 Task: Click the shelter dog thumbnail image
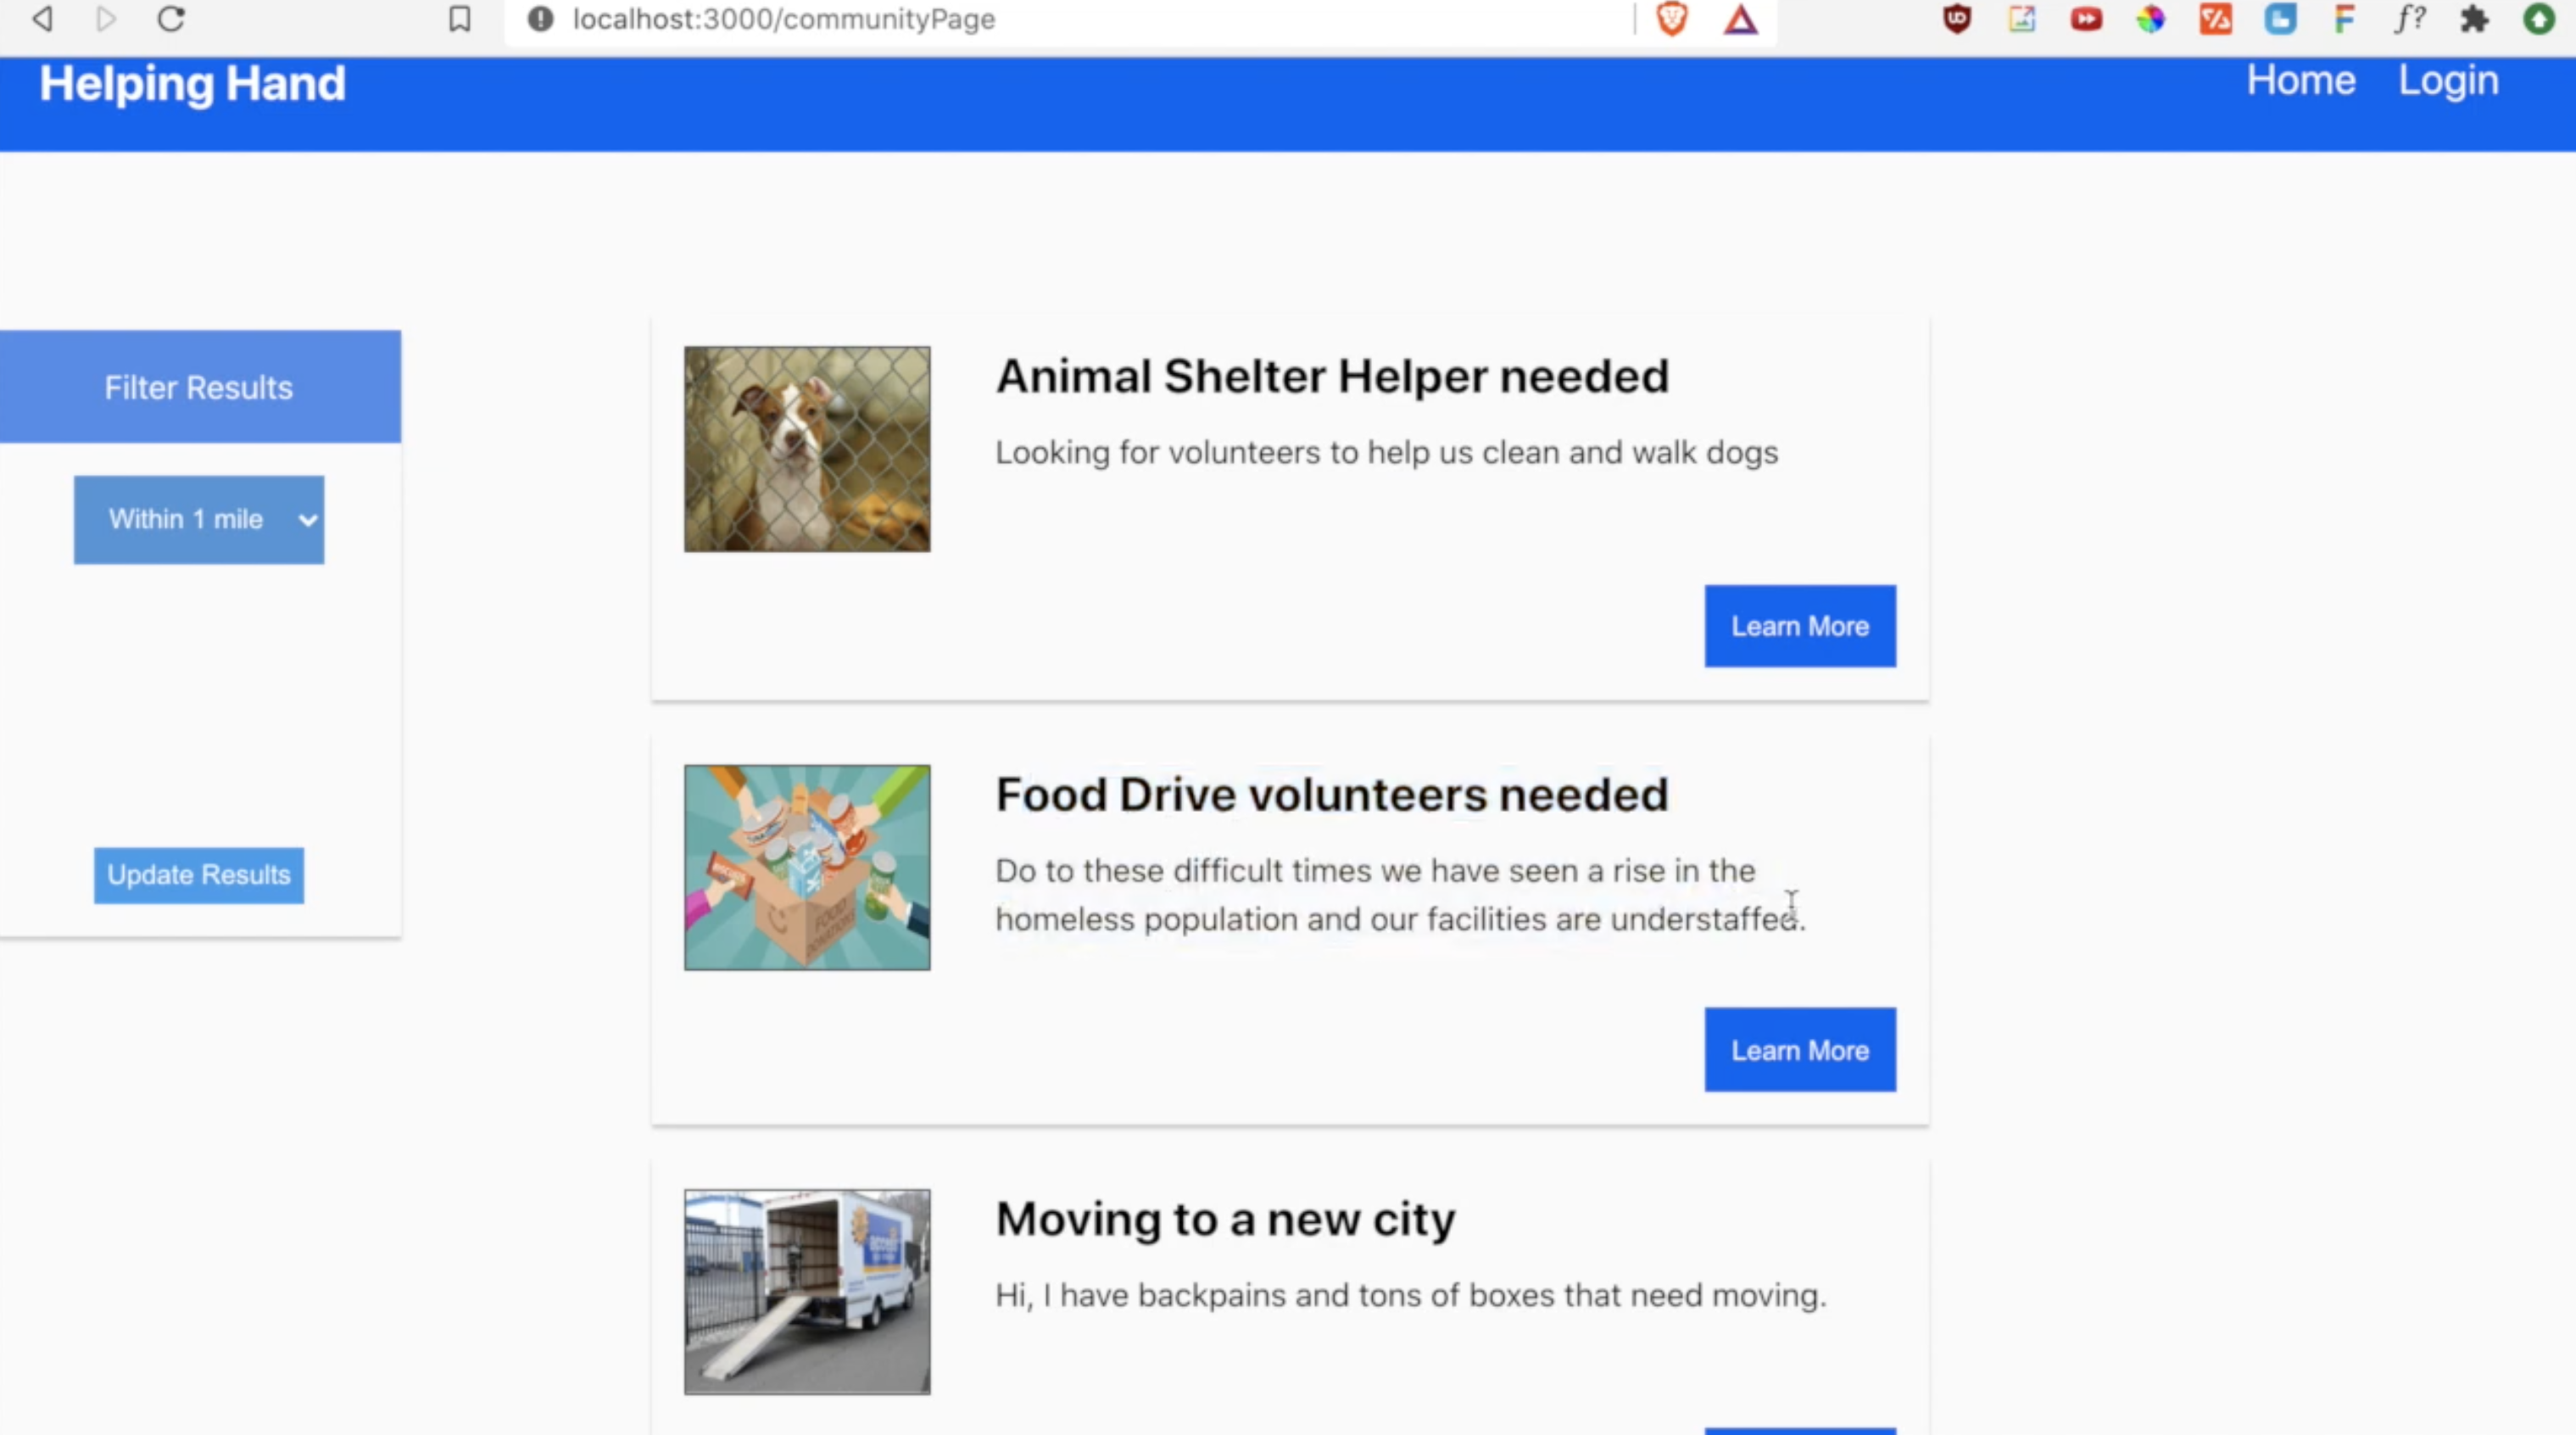point(806,449)
